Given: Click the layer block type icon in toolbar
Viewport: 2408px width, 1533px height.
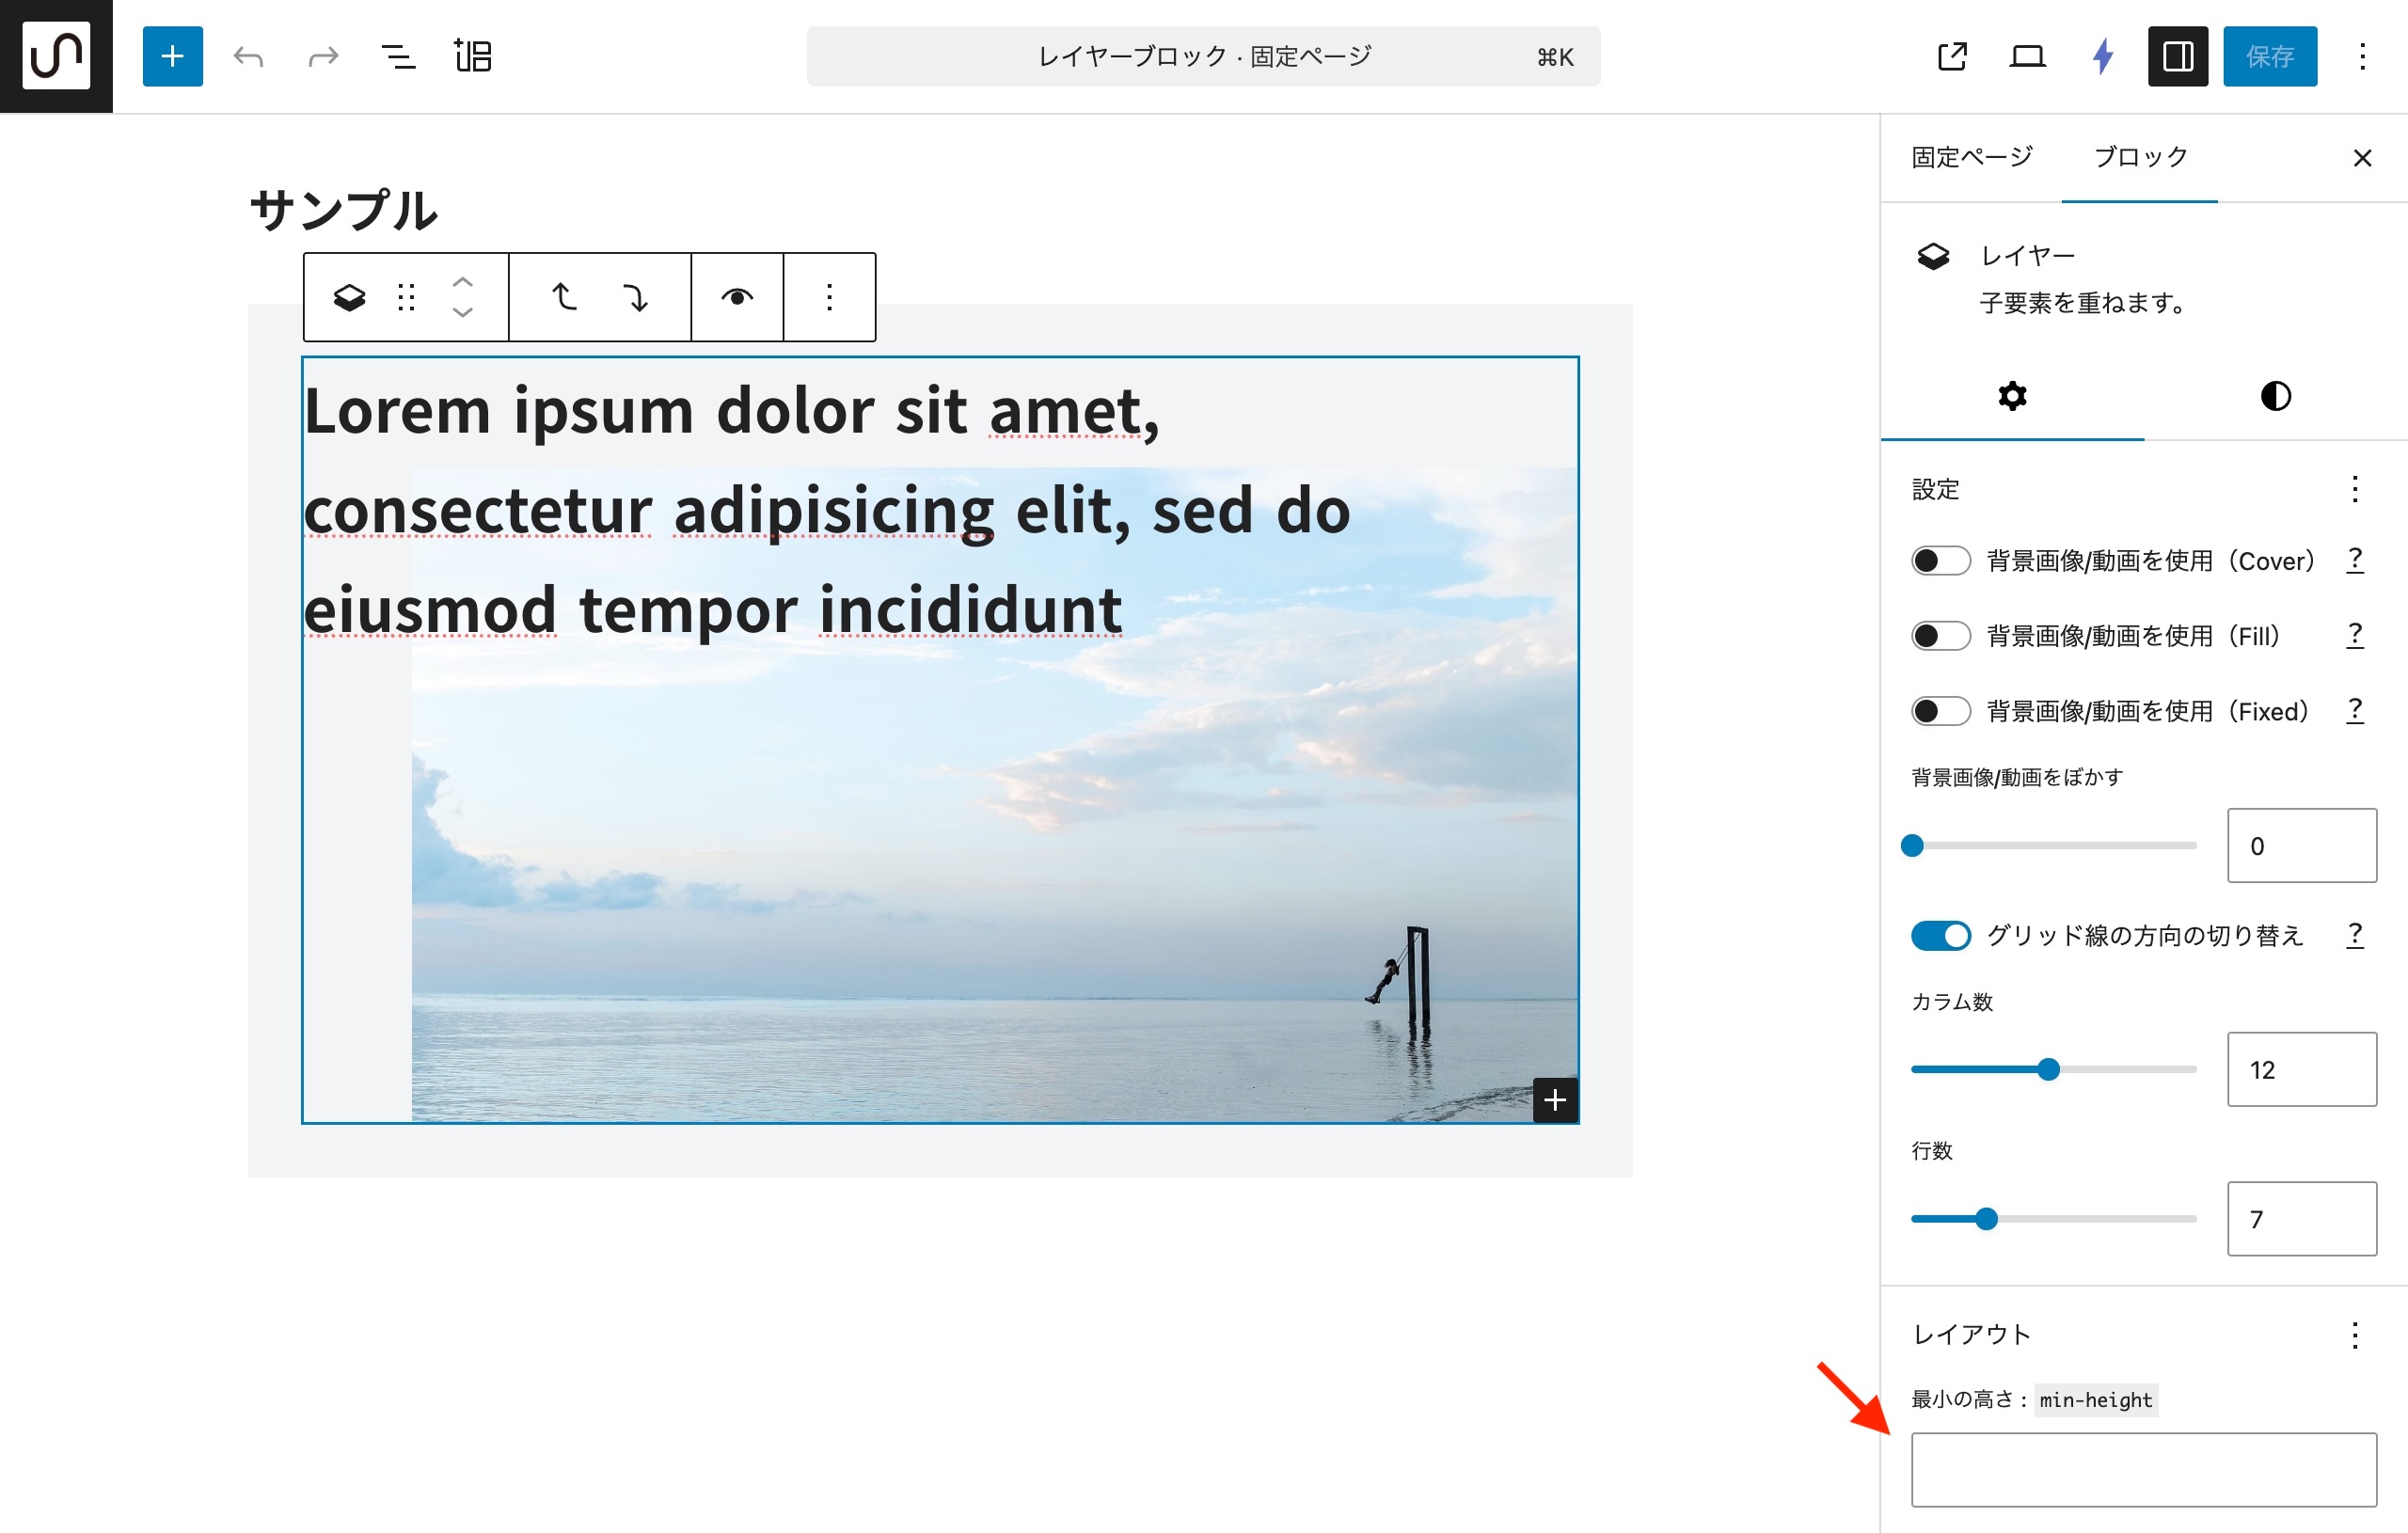Looking at the screenshot, I should (349, 297).
